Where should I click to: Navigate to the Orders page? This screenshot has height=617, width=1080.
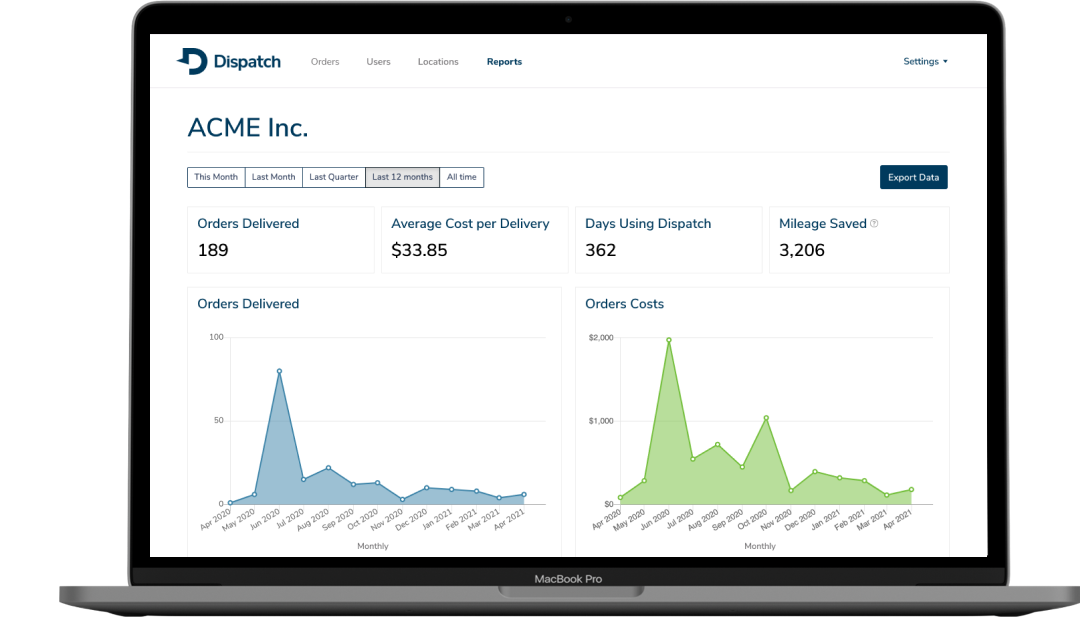325,61
